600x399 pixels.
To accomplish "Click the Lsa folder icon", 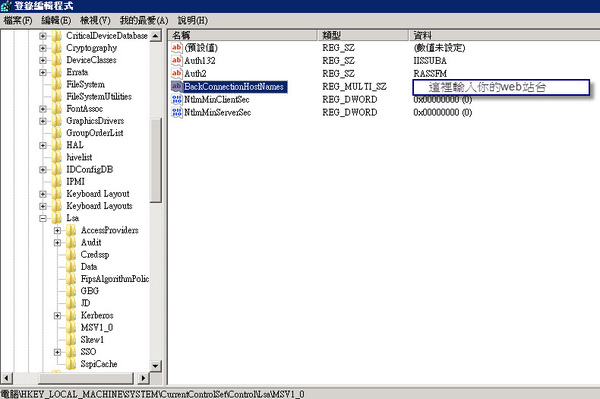I will (x=57, y=218).
